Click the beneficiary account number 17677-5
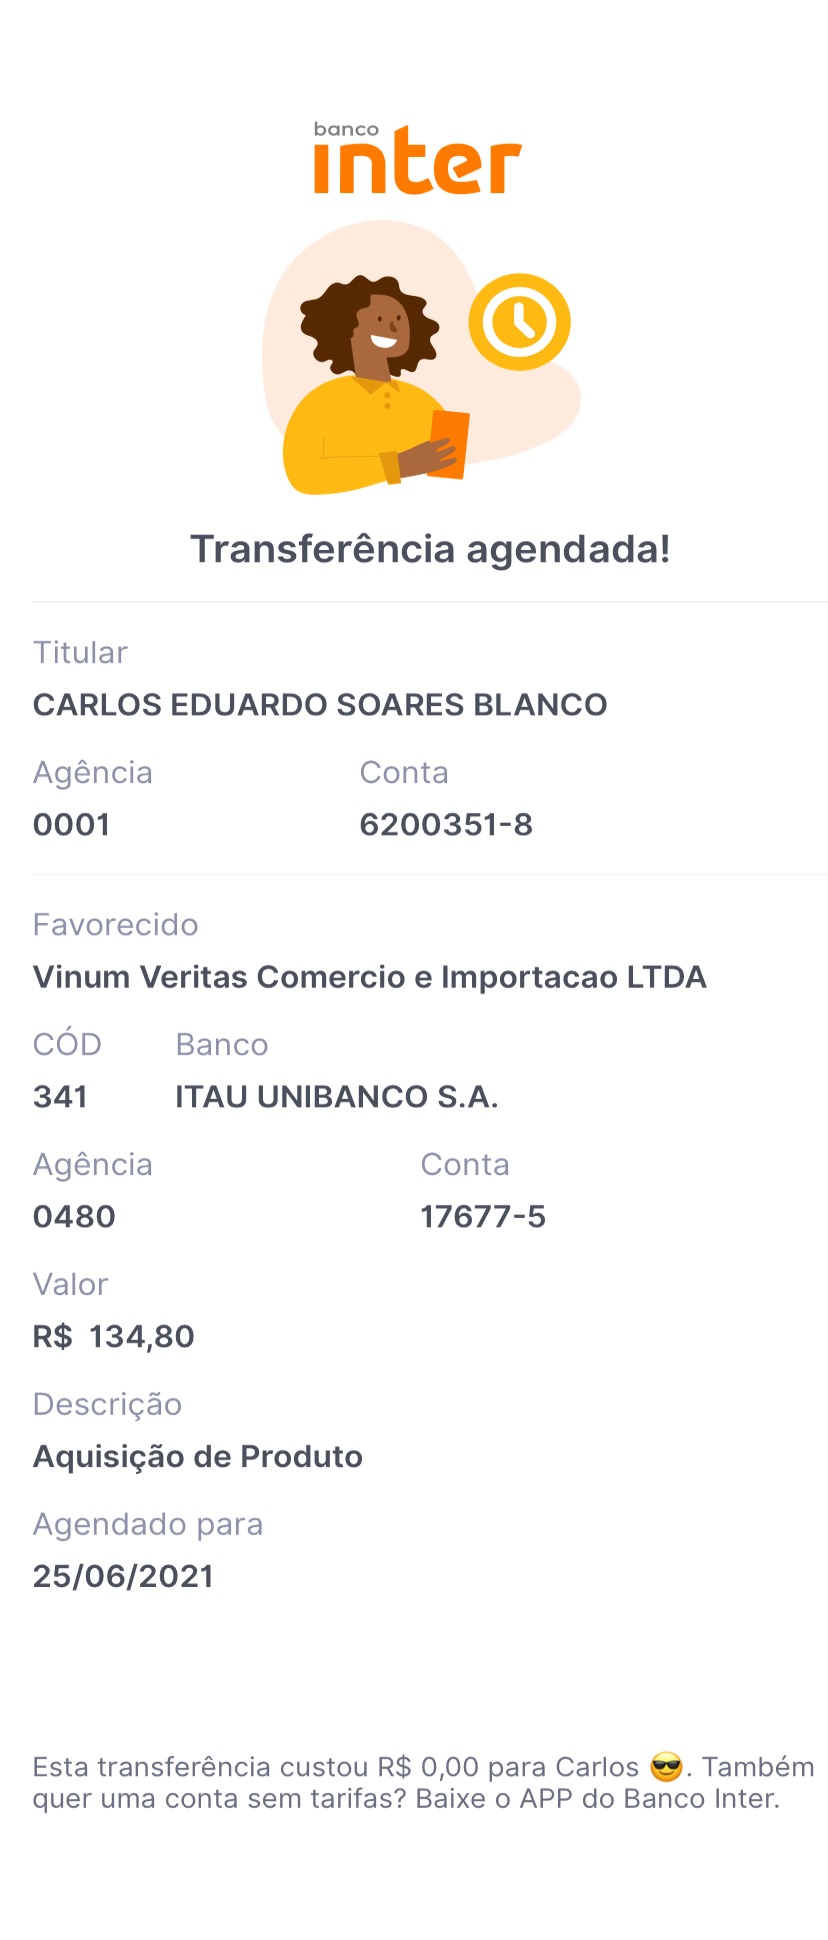 click(x=483, y=1217)
